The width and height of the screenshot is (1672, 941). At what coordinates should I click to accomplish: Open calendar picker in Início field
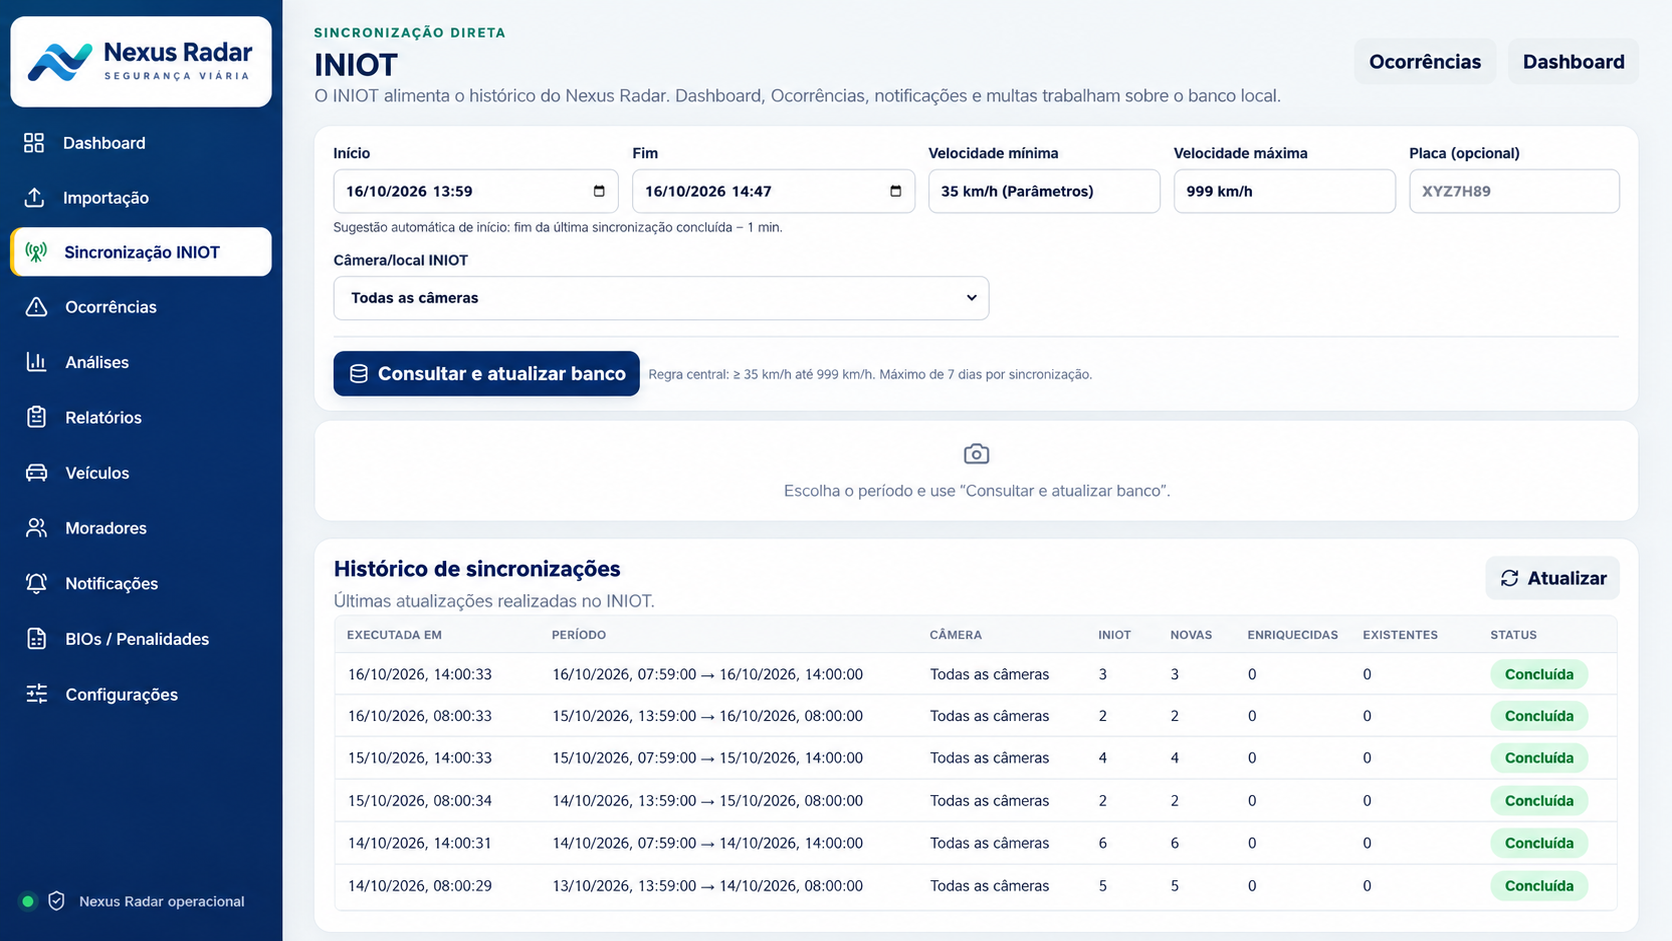pos(599,191)
